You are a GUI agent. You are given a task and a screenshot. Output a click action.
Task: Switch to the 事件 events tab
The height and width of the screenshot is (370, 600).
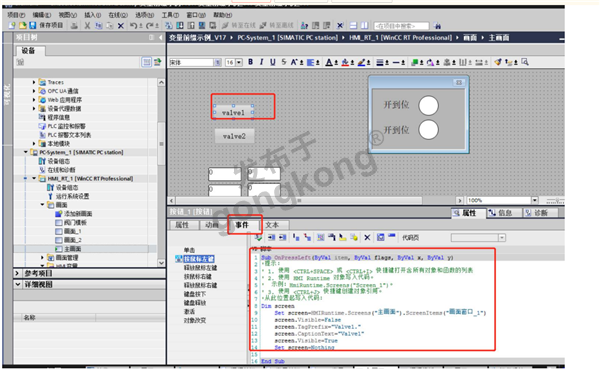tap(242, 225)
